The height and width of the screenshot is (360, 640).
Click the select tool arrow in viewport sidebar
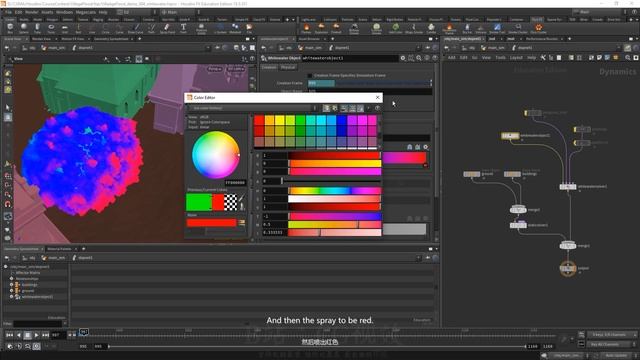[8, 107]
